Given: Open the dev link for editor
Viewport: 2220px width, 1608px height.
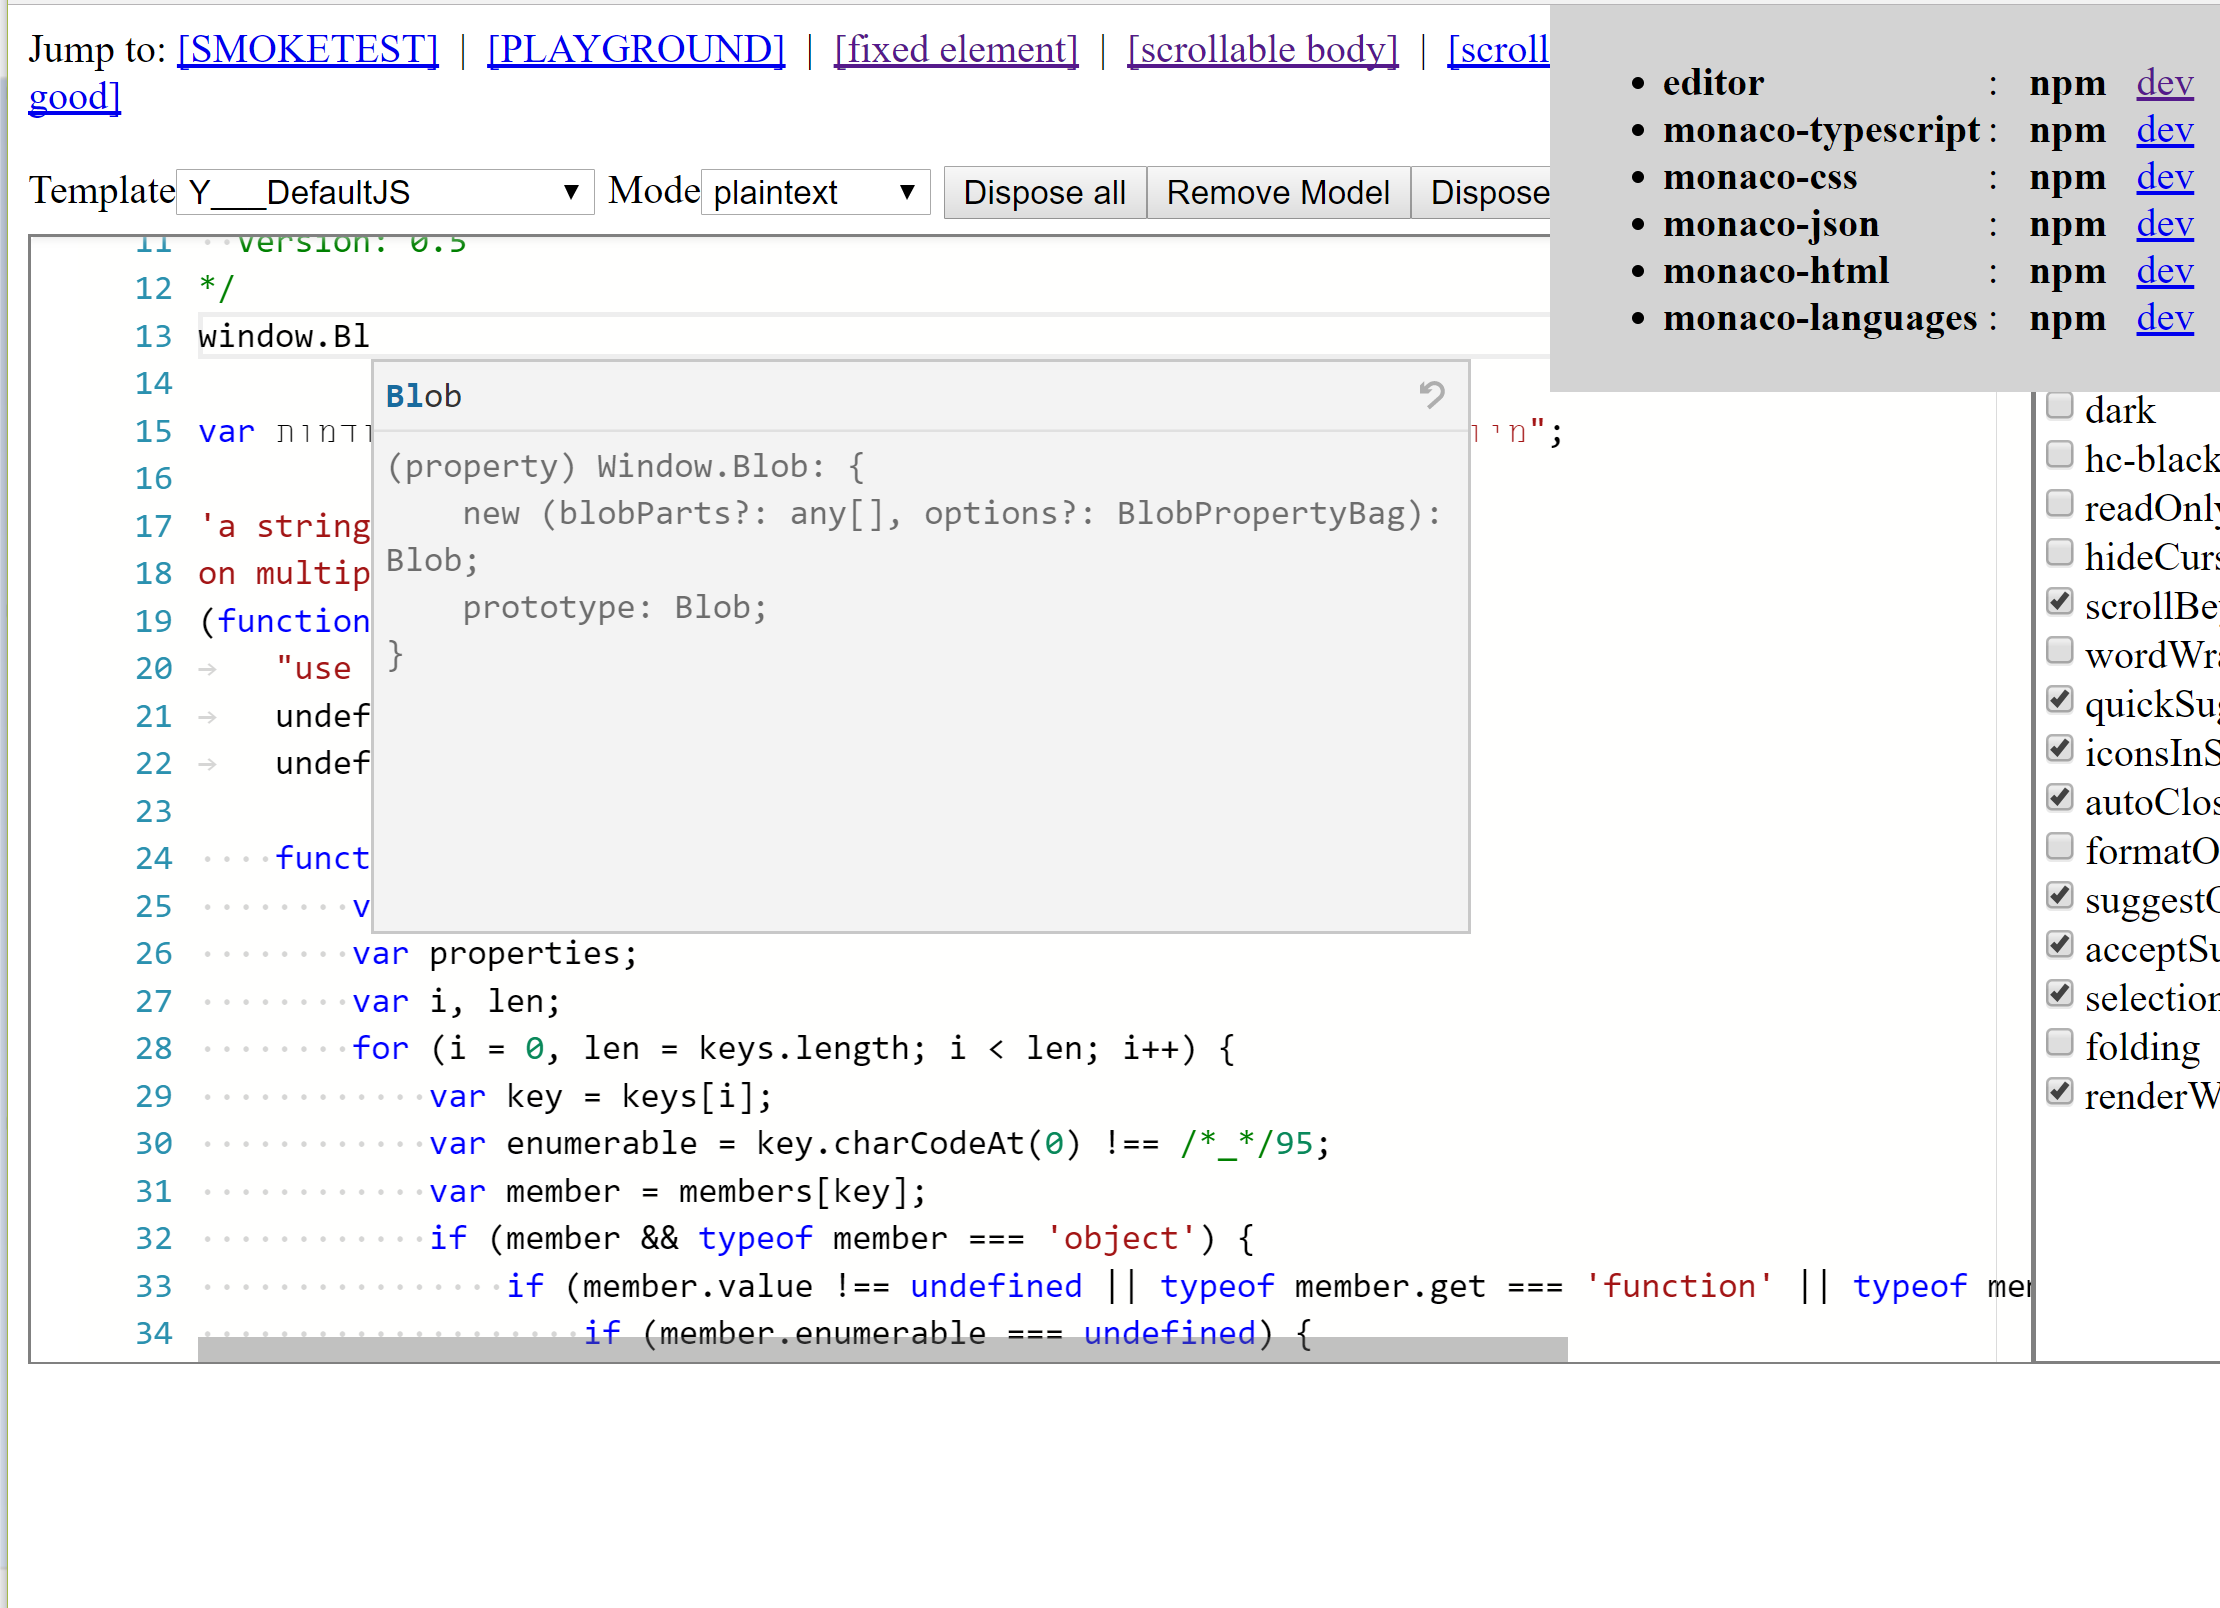Looking at the screenshot, I should tap(2165, 83).
